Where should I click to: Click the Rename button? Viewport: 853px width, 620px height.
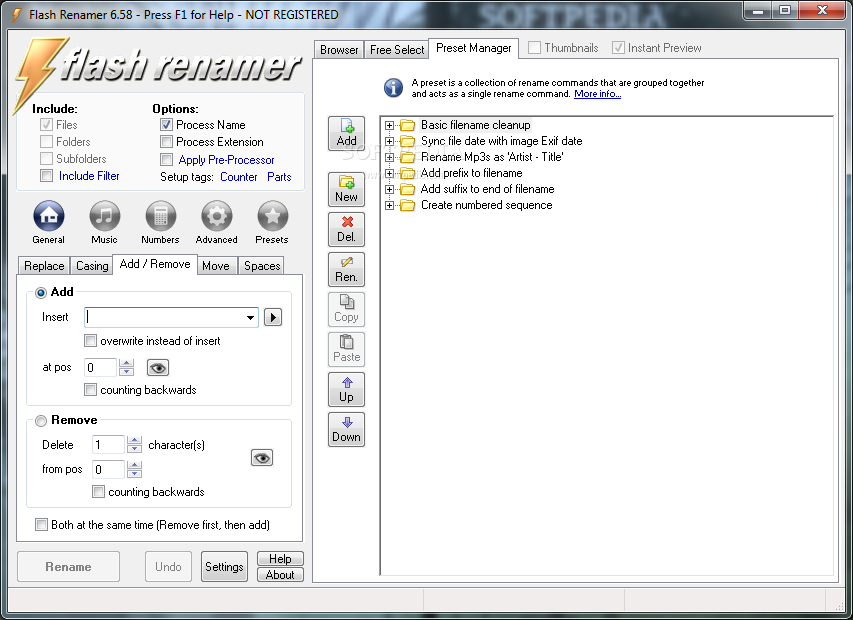pos(69,567)
